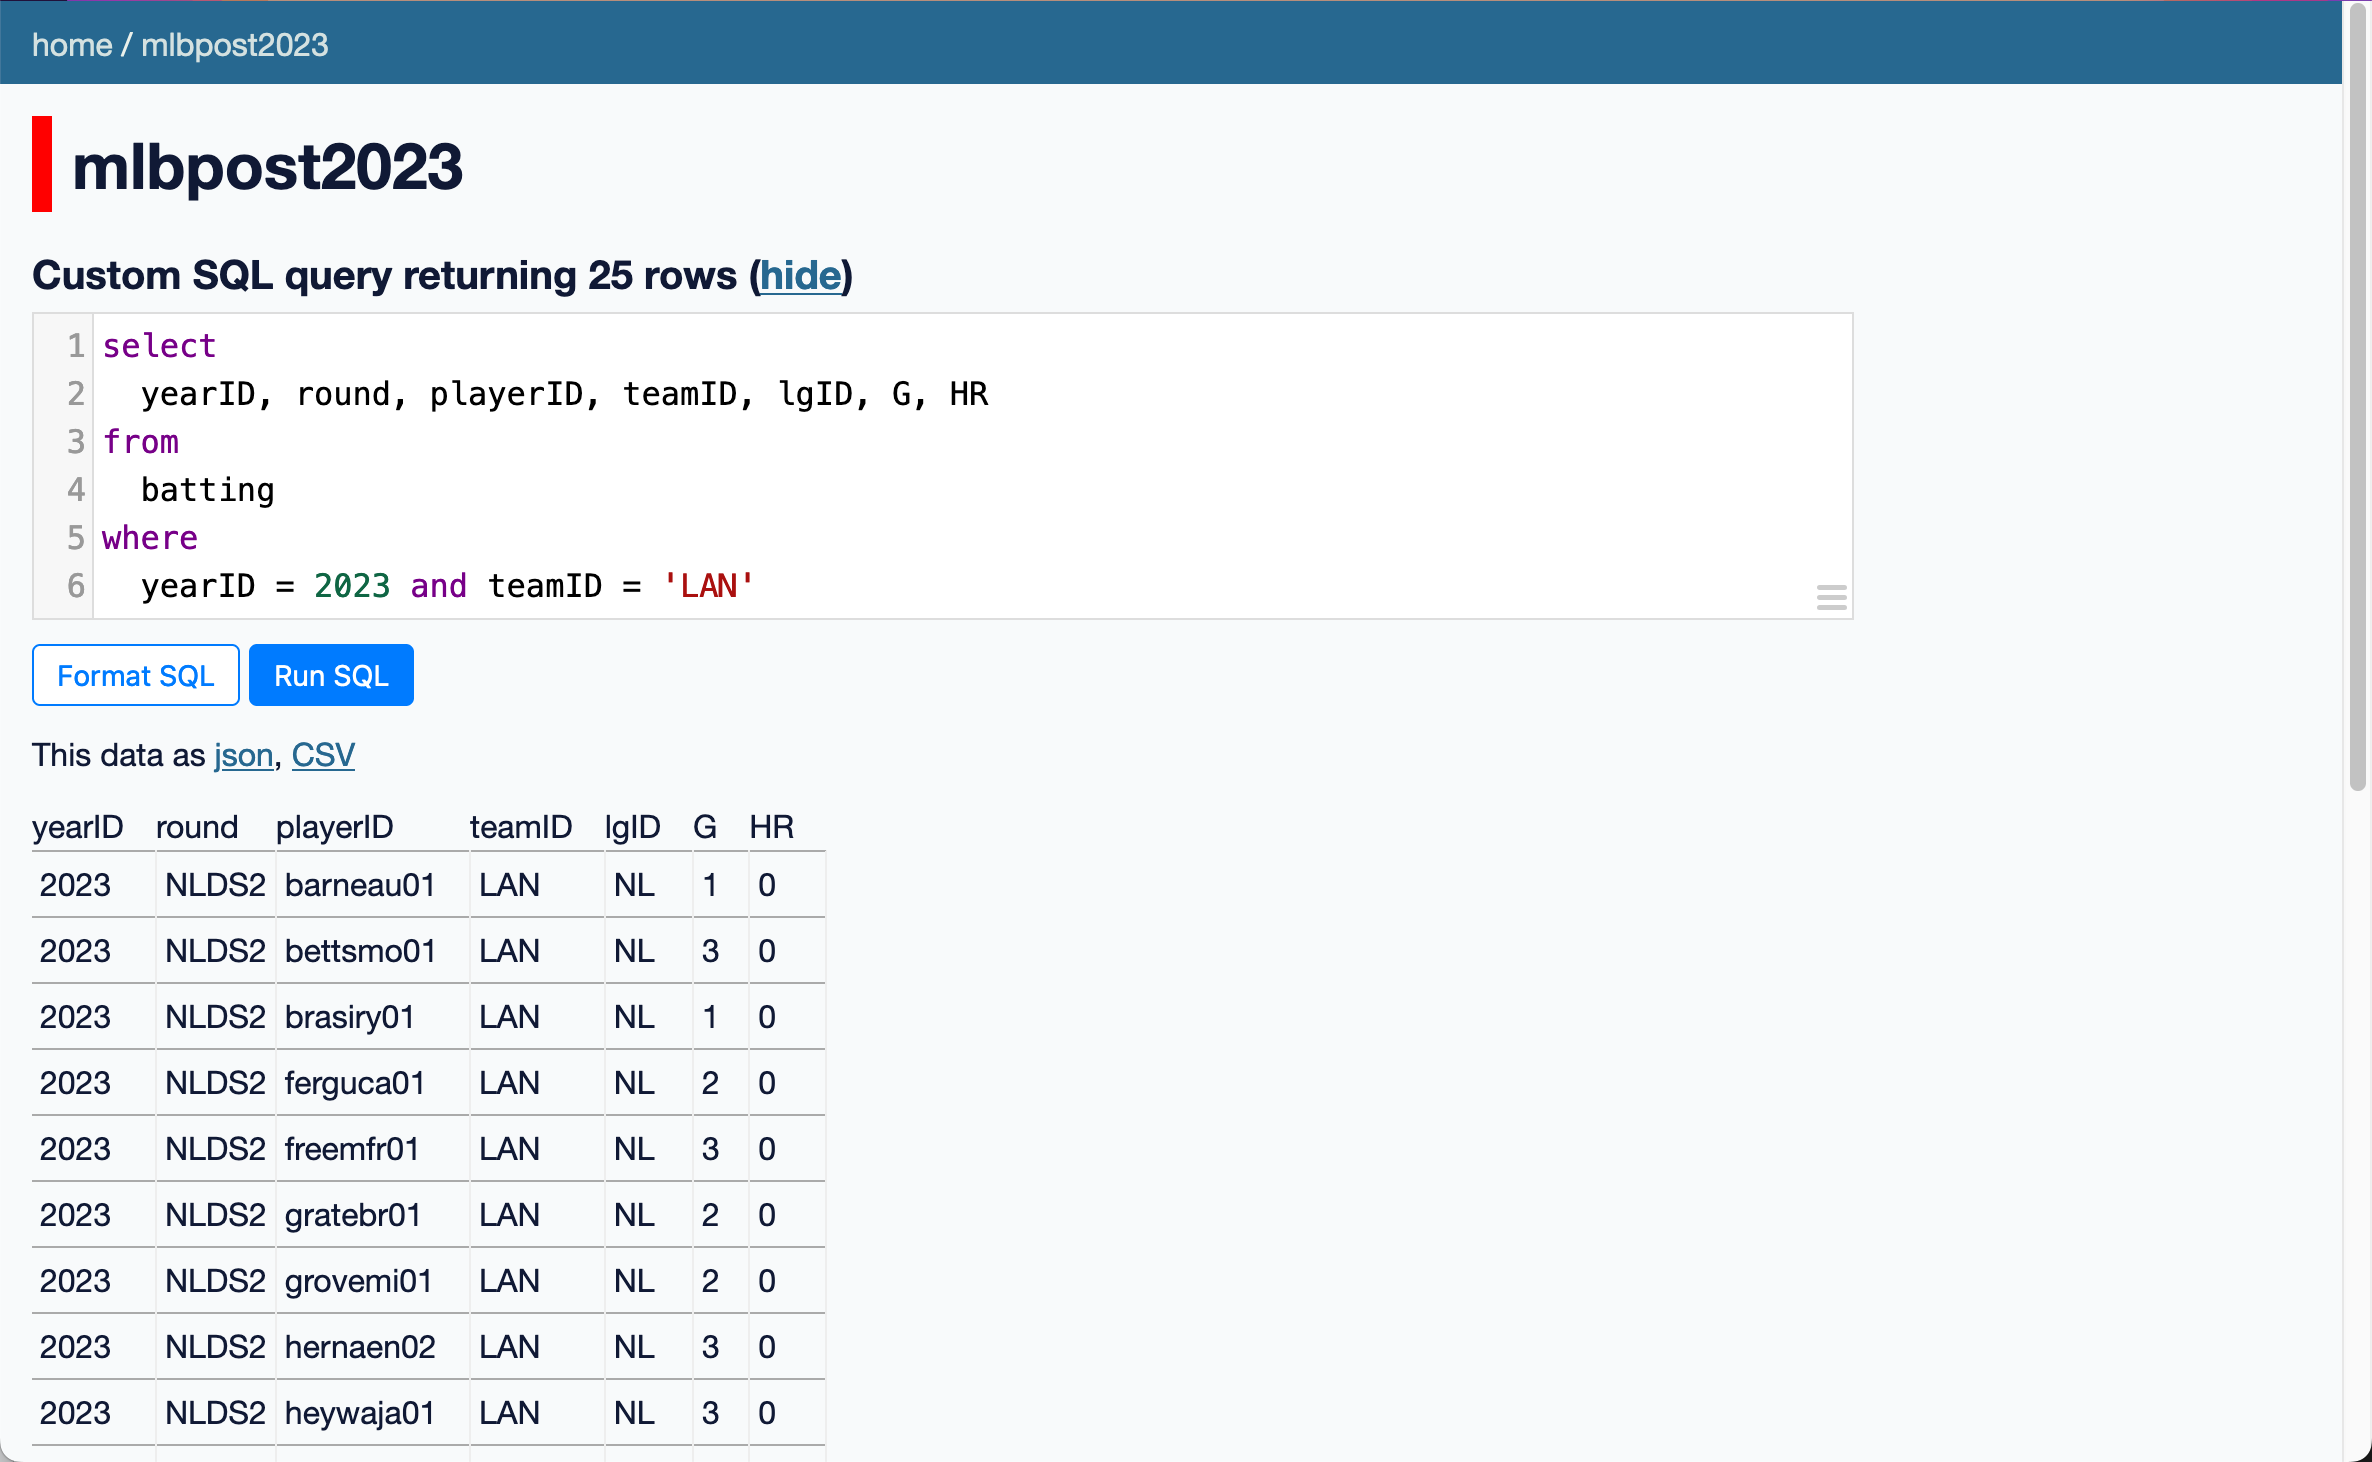Click the teamID column header
2372x1462 pixels.
pyautogui.click(x=520, y=827)
